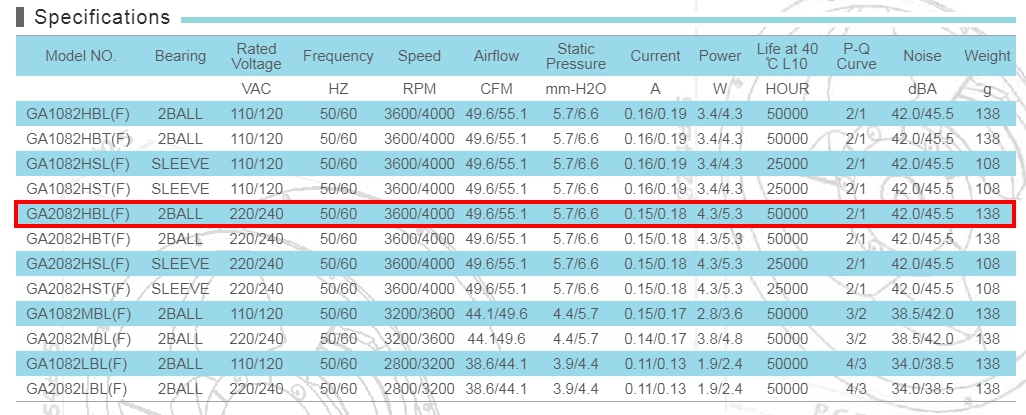Select the Speed column header

(x=419, y=56)
